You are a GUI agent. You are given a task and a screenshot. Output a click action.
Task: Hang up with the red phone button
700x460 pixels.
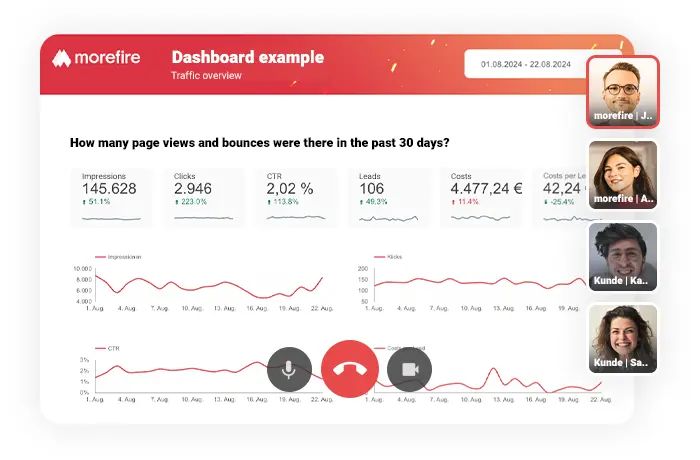349,369
